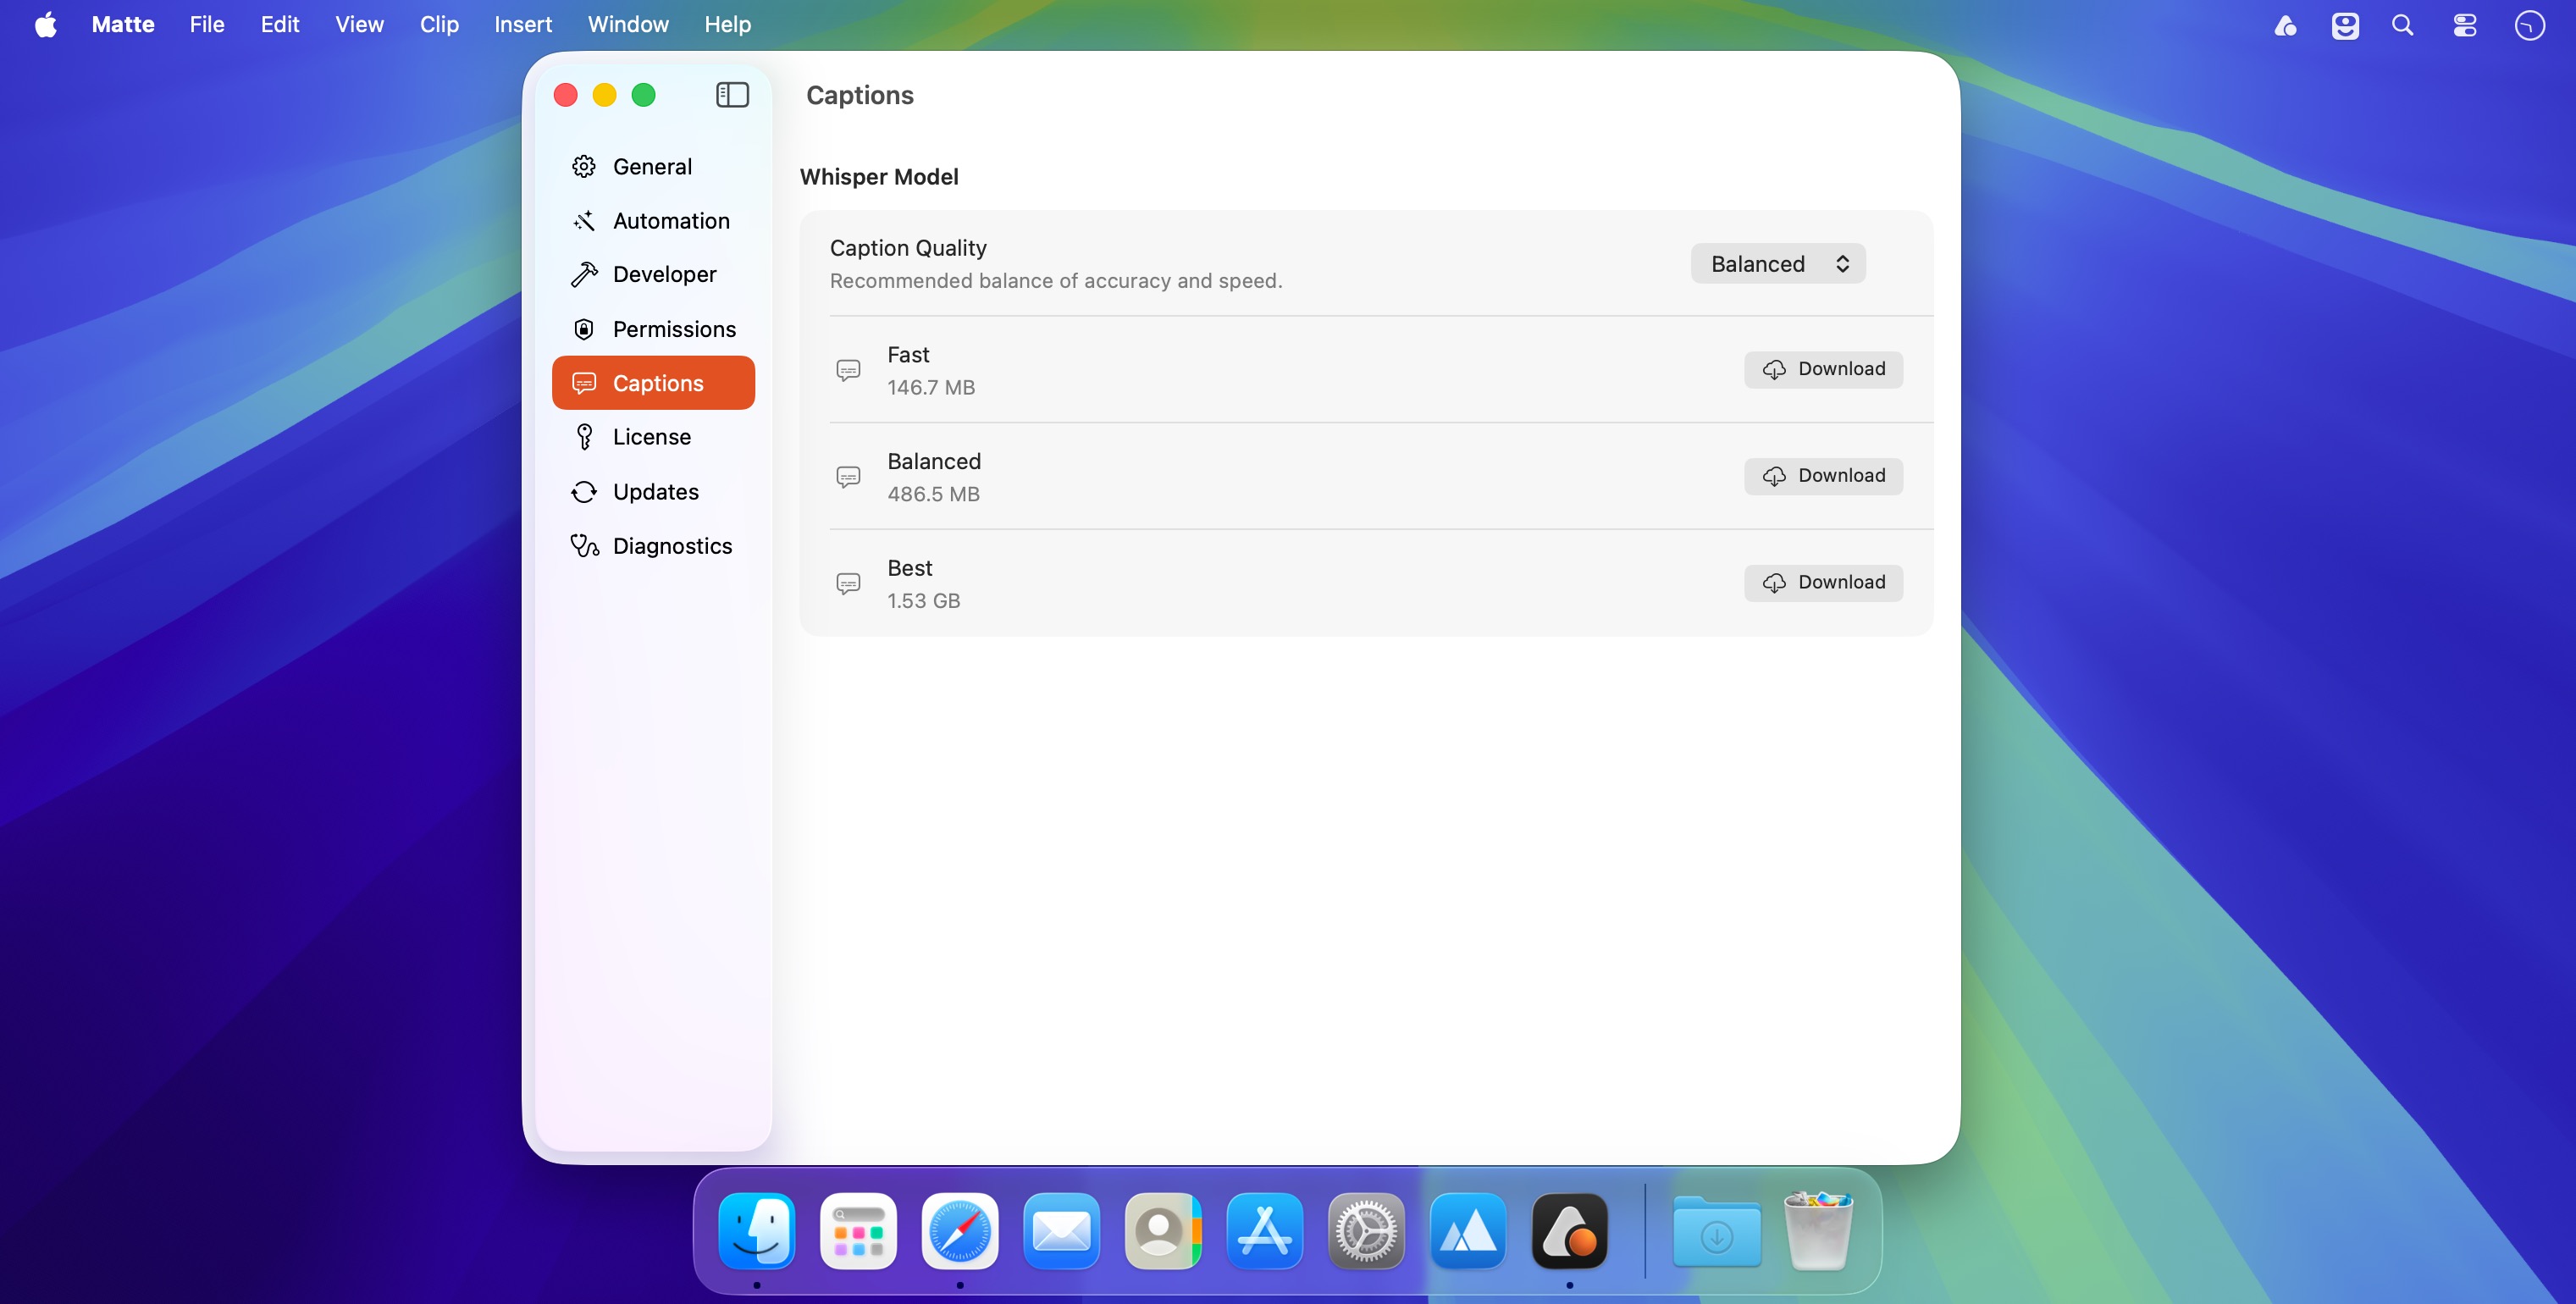Click the caption icon beside Fast model

coord(848,370)
